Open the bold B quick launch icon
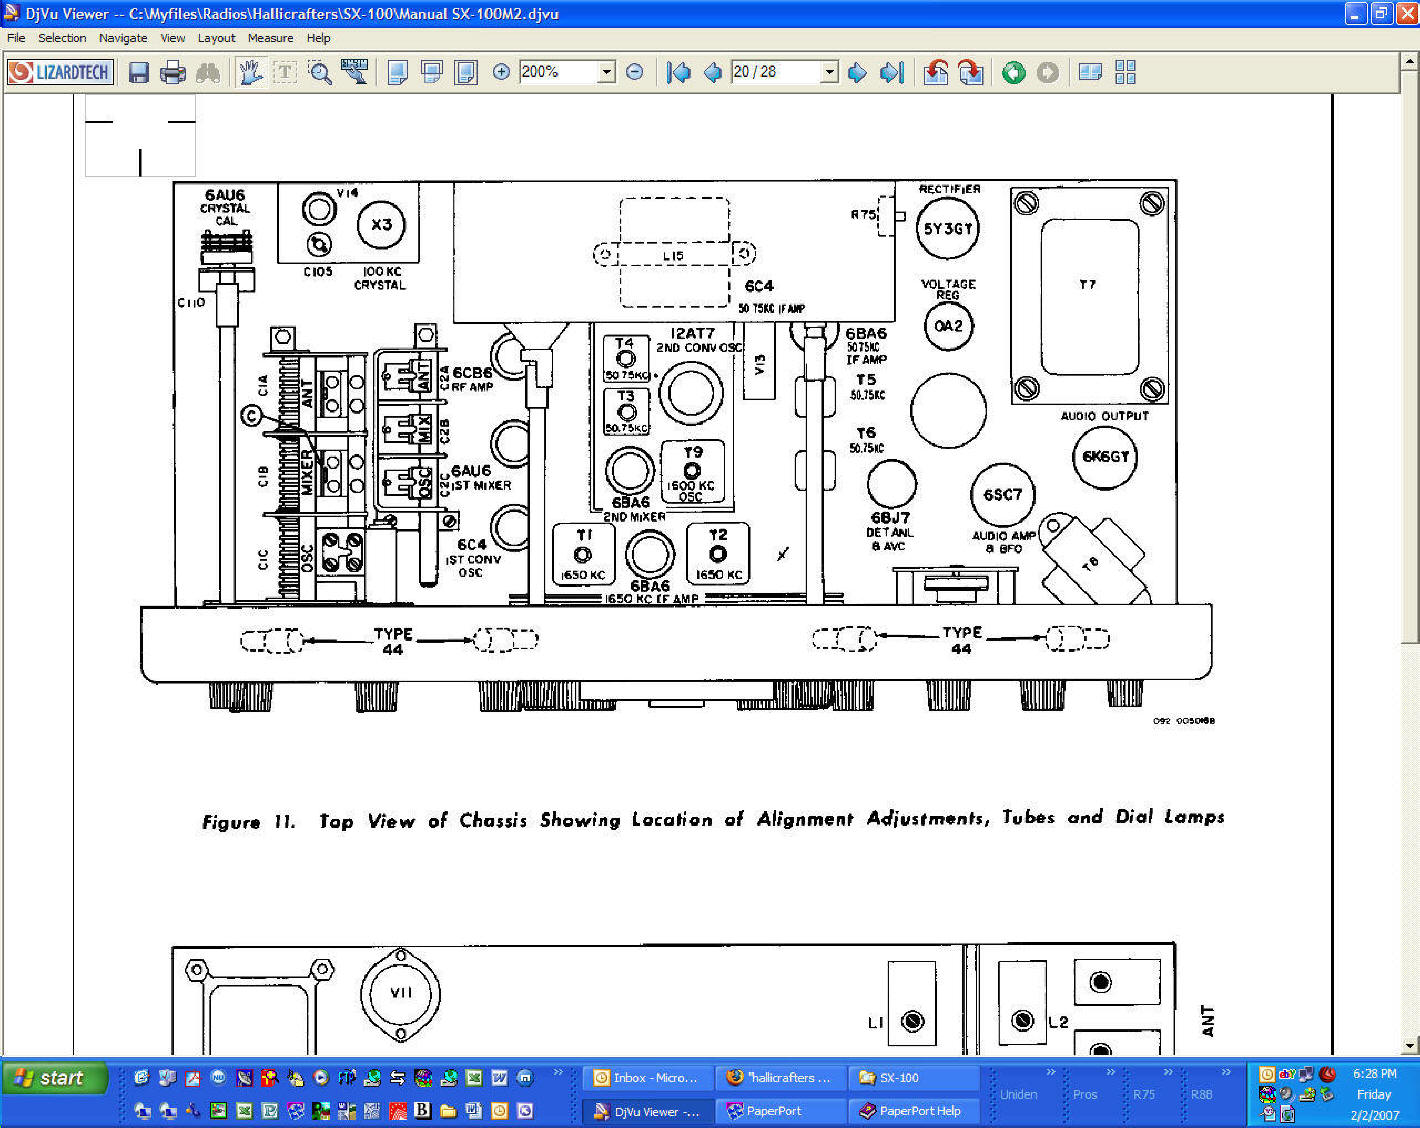Screen dimensions: 1420x1128 click(422, 1110)
